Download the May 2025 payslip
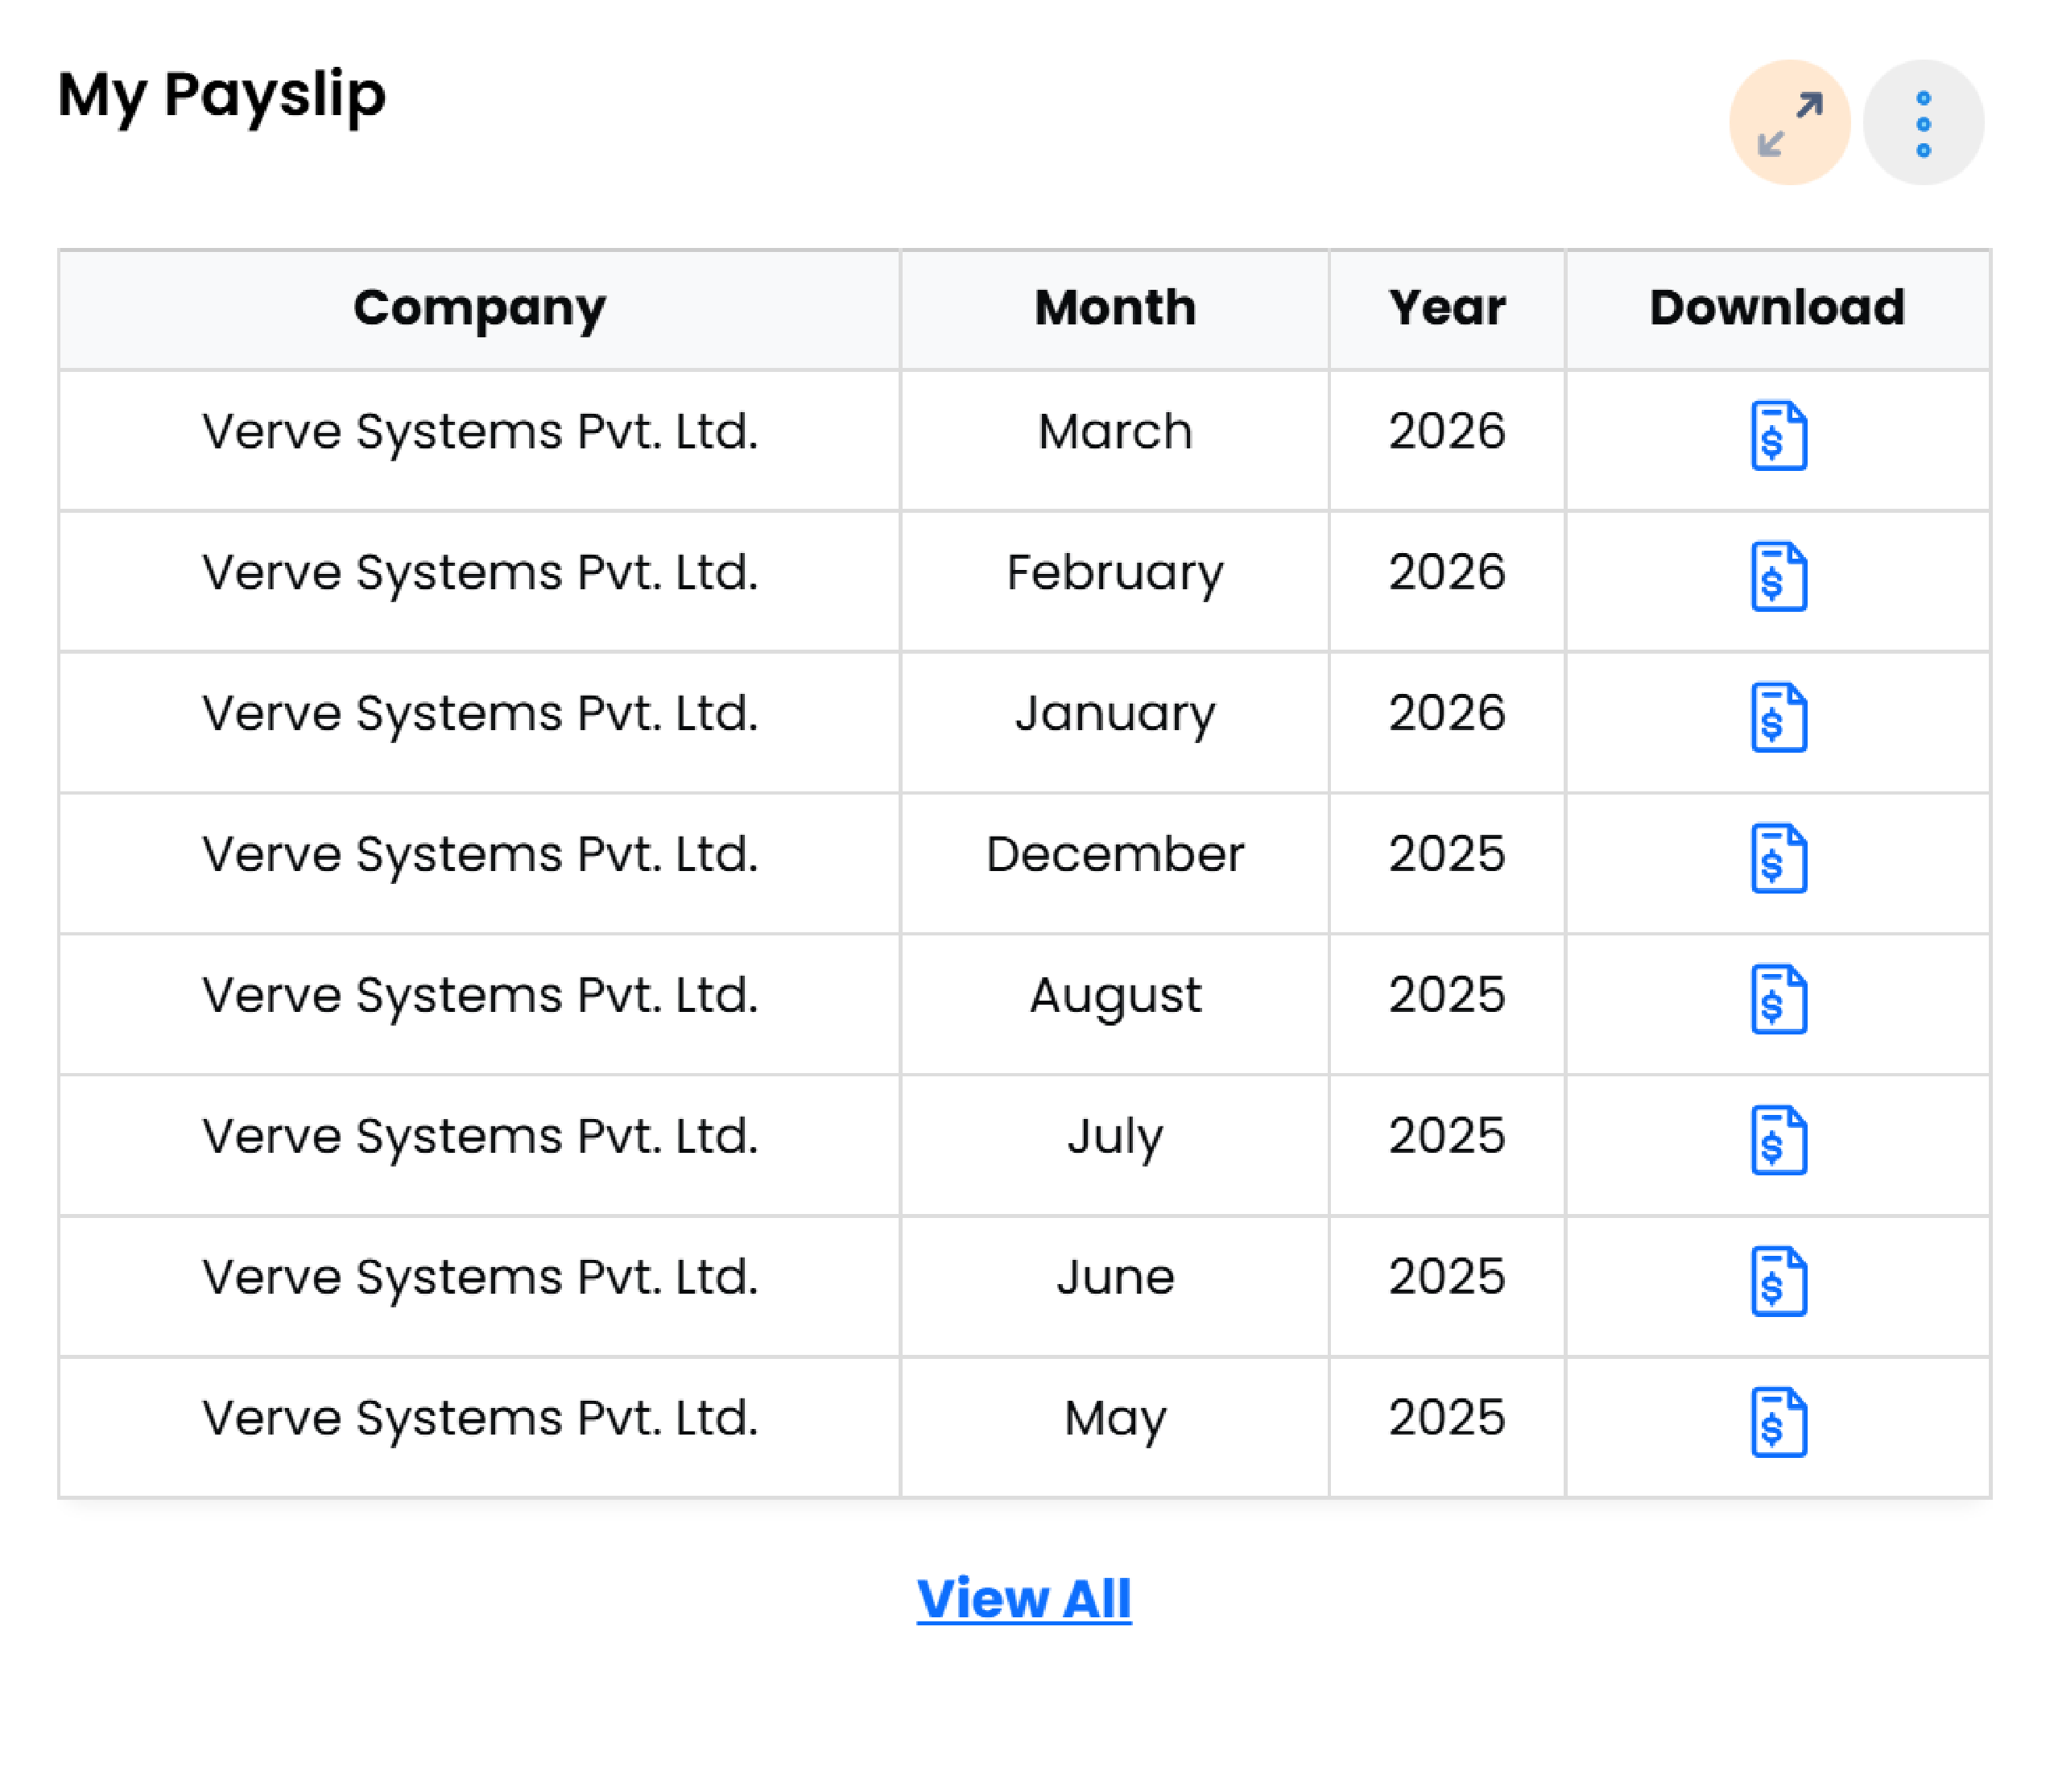Image resolution: width=2050 pixels, height=1792 pixels. (x=1778, y=1422)
